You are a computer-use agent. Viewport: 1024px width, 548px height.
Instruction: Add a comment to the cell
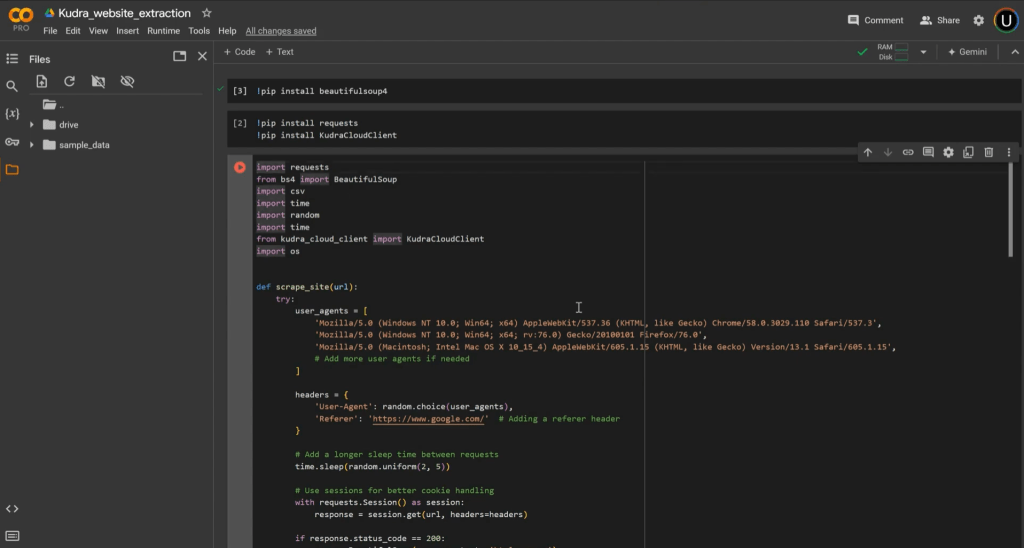tap(928, 152)
